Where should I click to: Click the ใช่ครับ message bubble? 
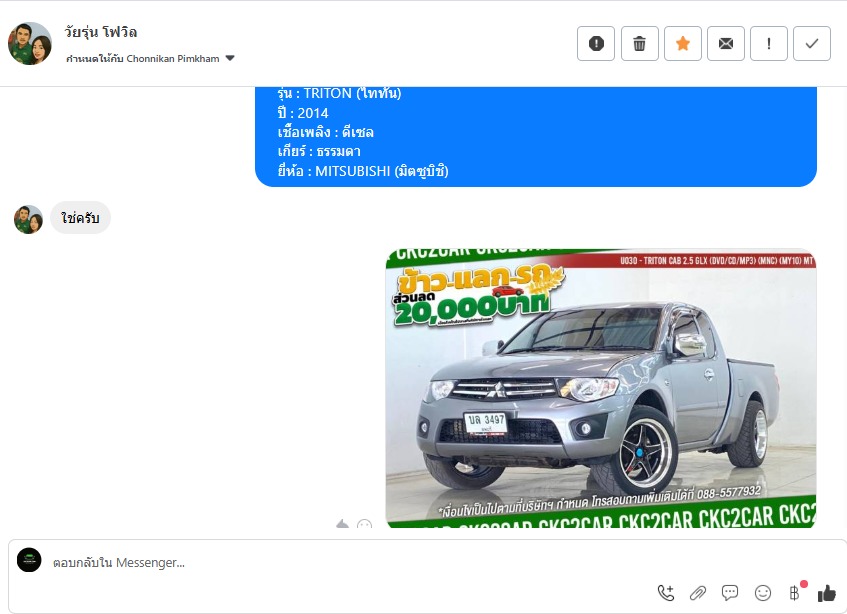click(x=80, y=218)
